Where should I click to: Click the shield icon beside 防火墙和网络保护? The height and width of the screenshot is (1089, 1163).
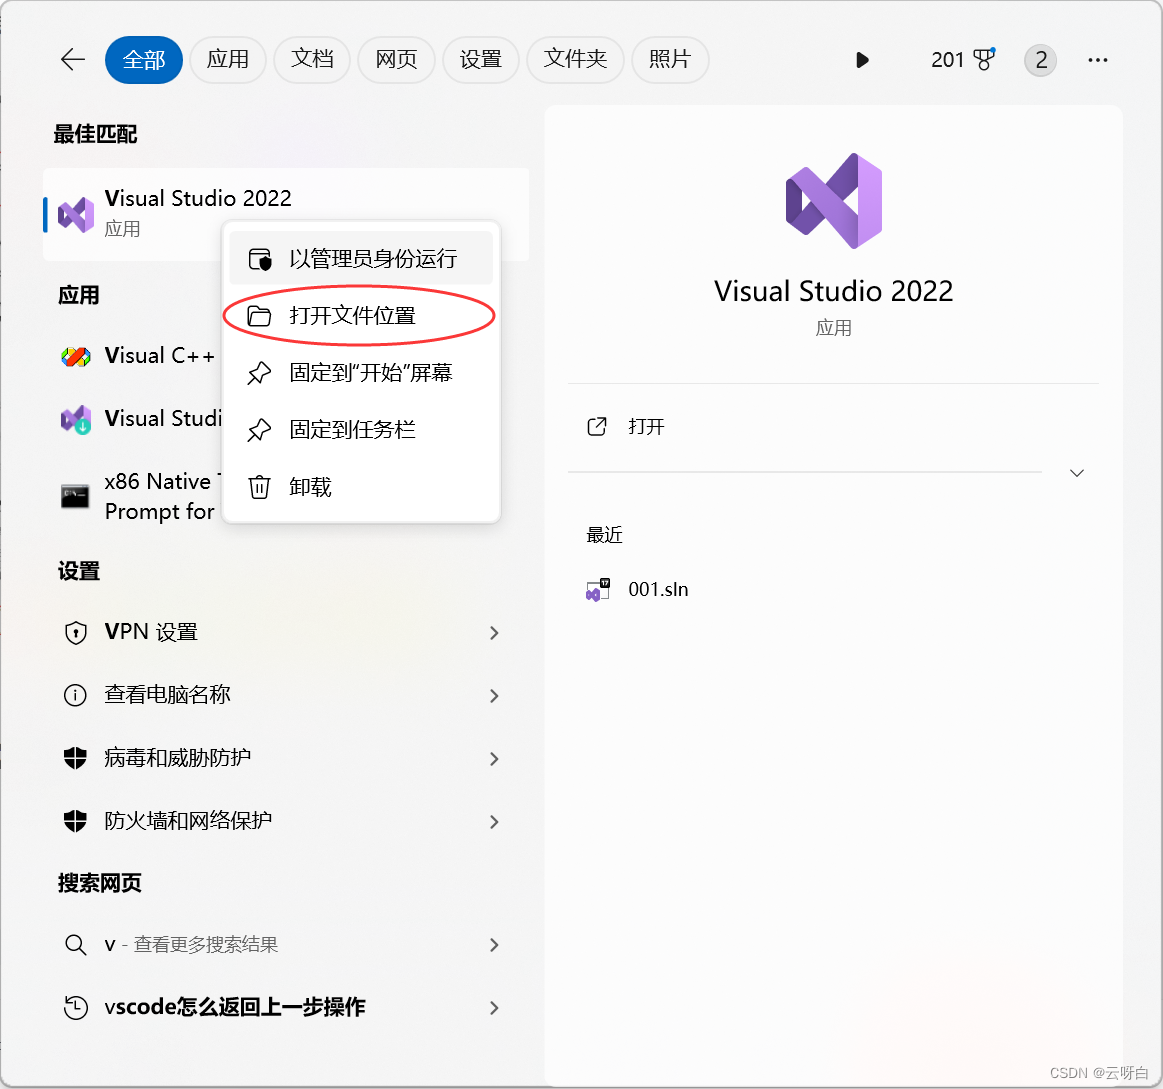(76, 821)
